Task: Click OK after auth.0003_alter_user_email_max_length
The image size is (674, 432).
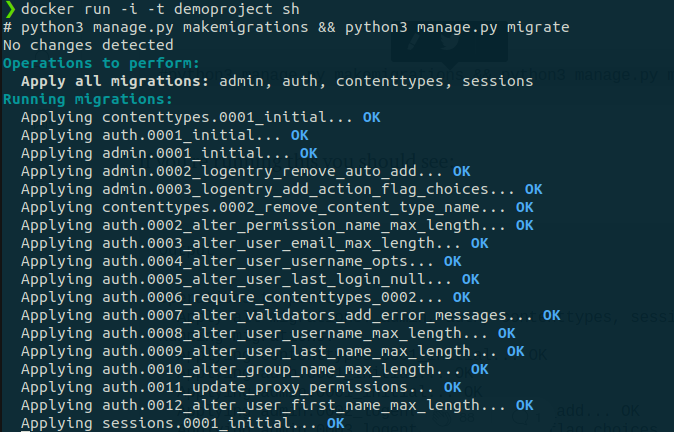Action: [x=480, y=244]
